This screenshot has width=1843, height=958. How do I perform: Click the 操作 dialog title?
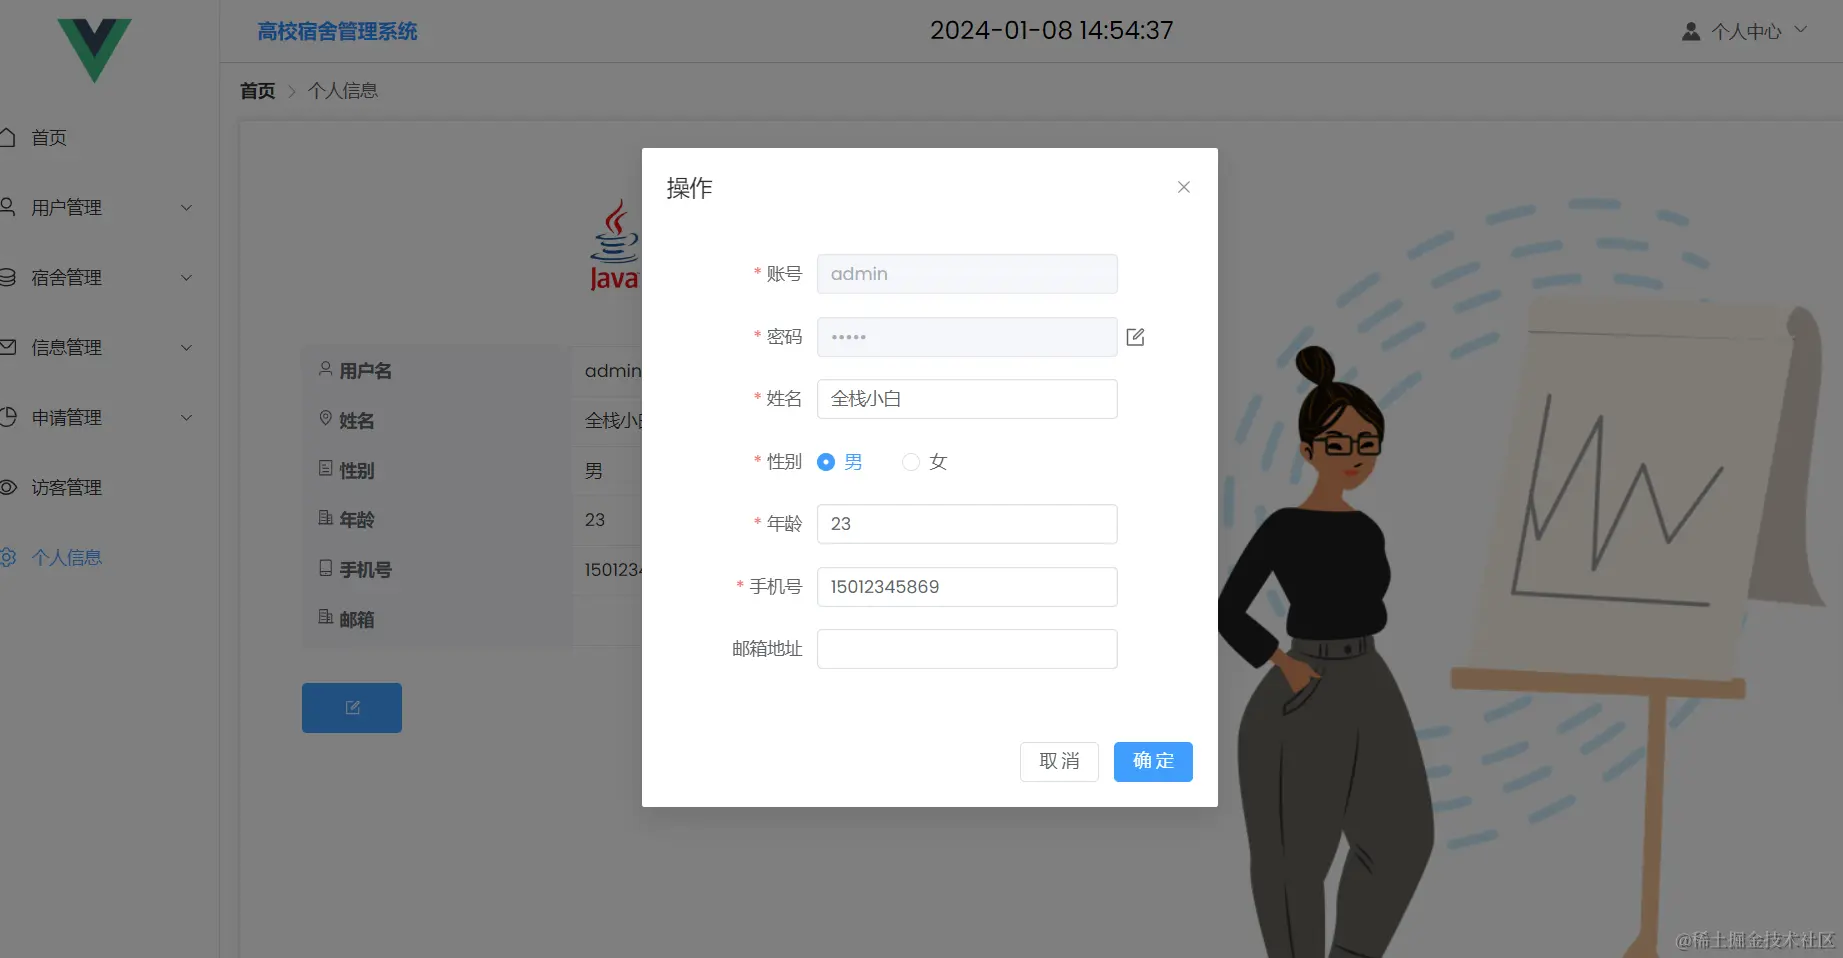pos(690,188)
